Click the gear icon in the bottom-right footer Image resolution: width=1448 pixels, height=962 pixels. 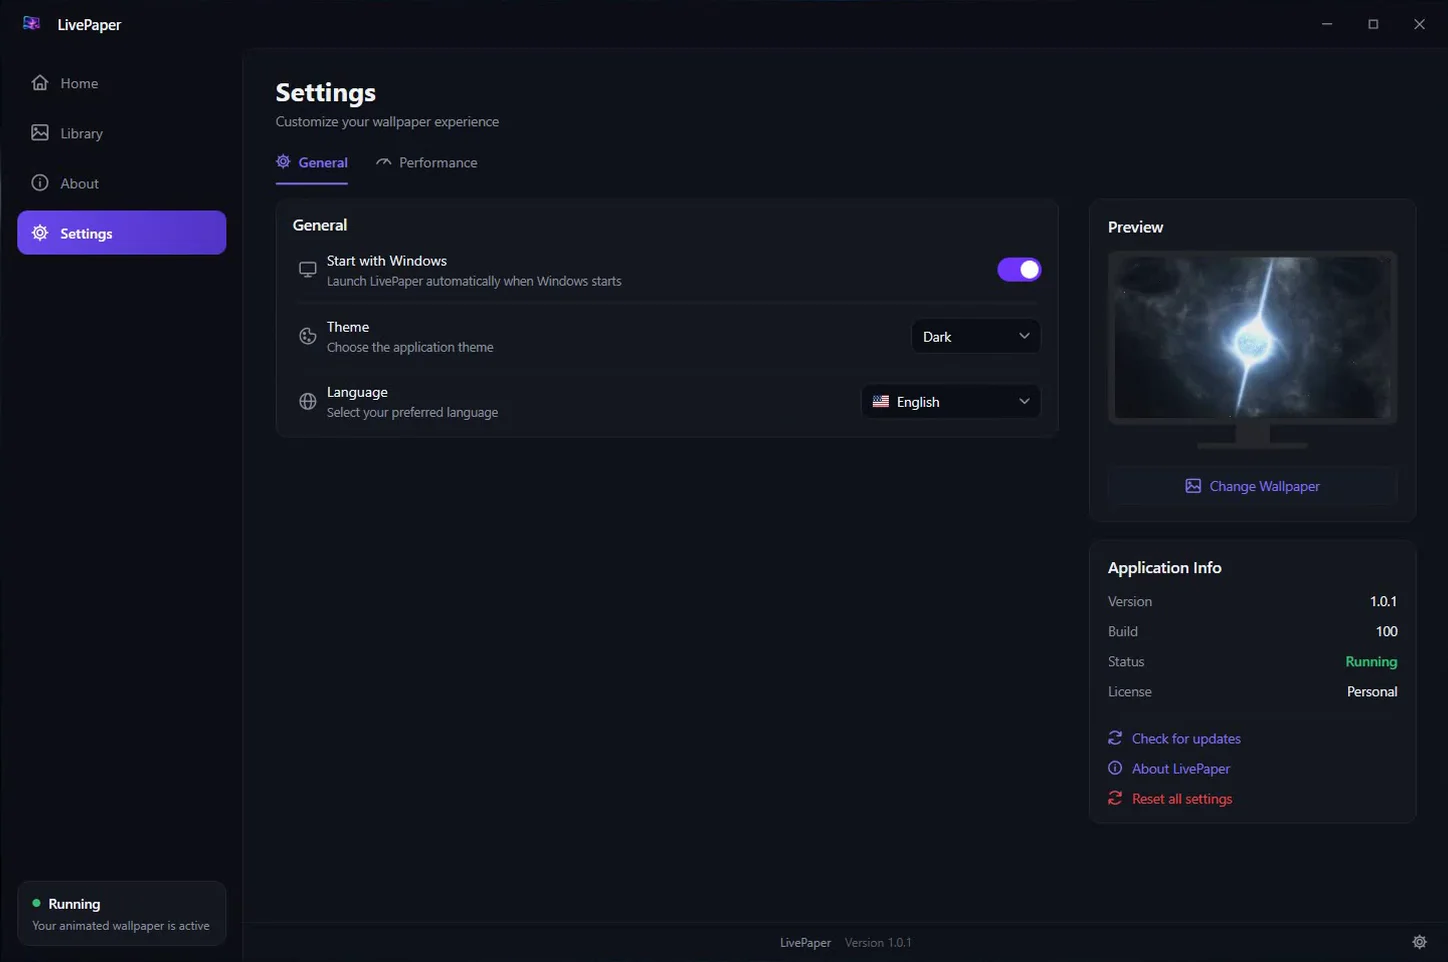coord(1419,942)
